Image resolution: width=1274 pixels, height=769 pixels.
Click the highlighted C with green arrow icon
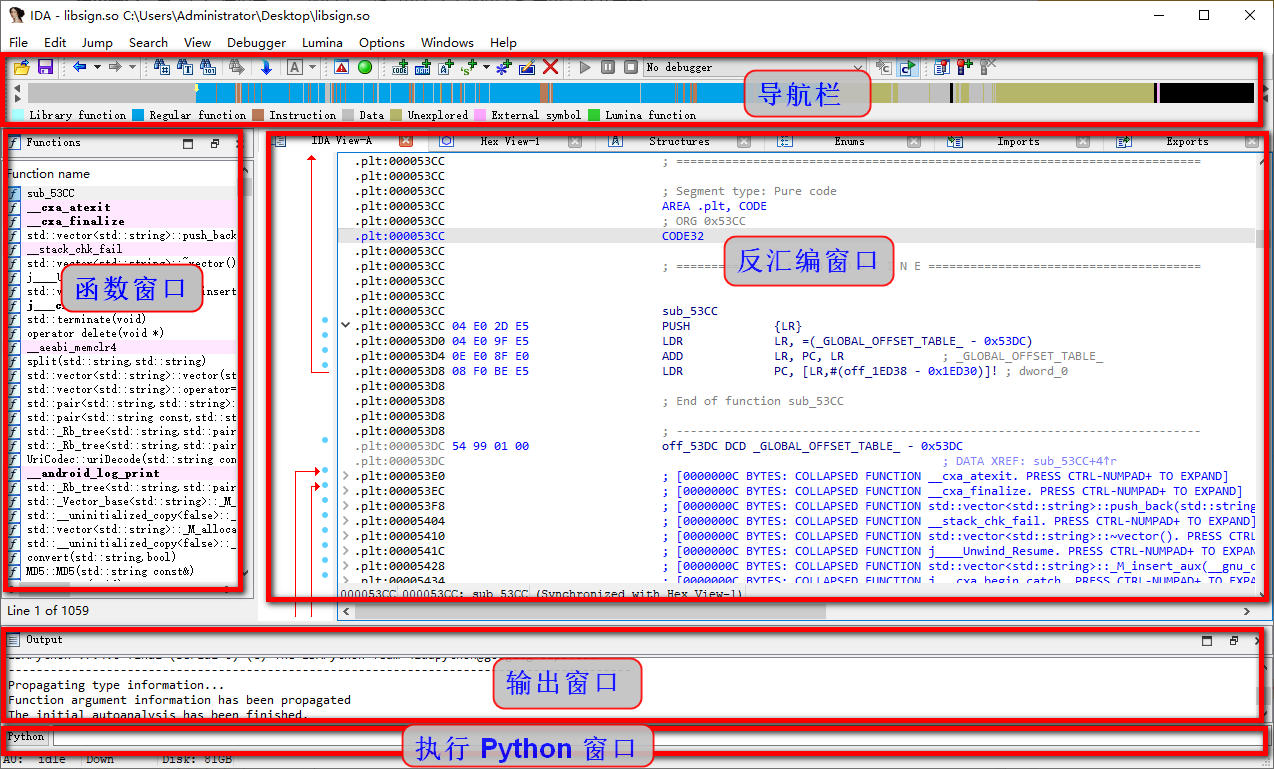pyautogui.click(x=908, y=67)
